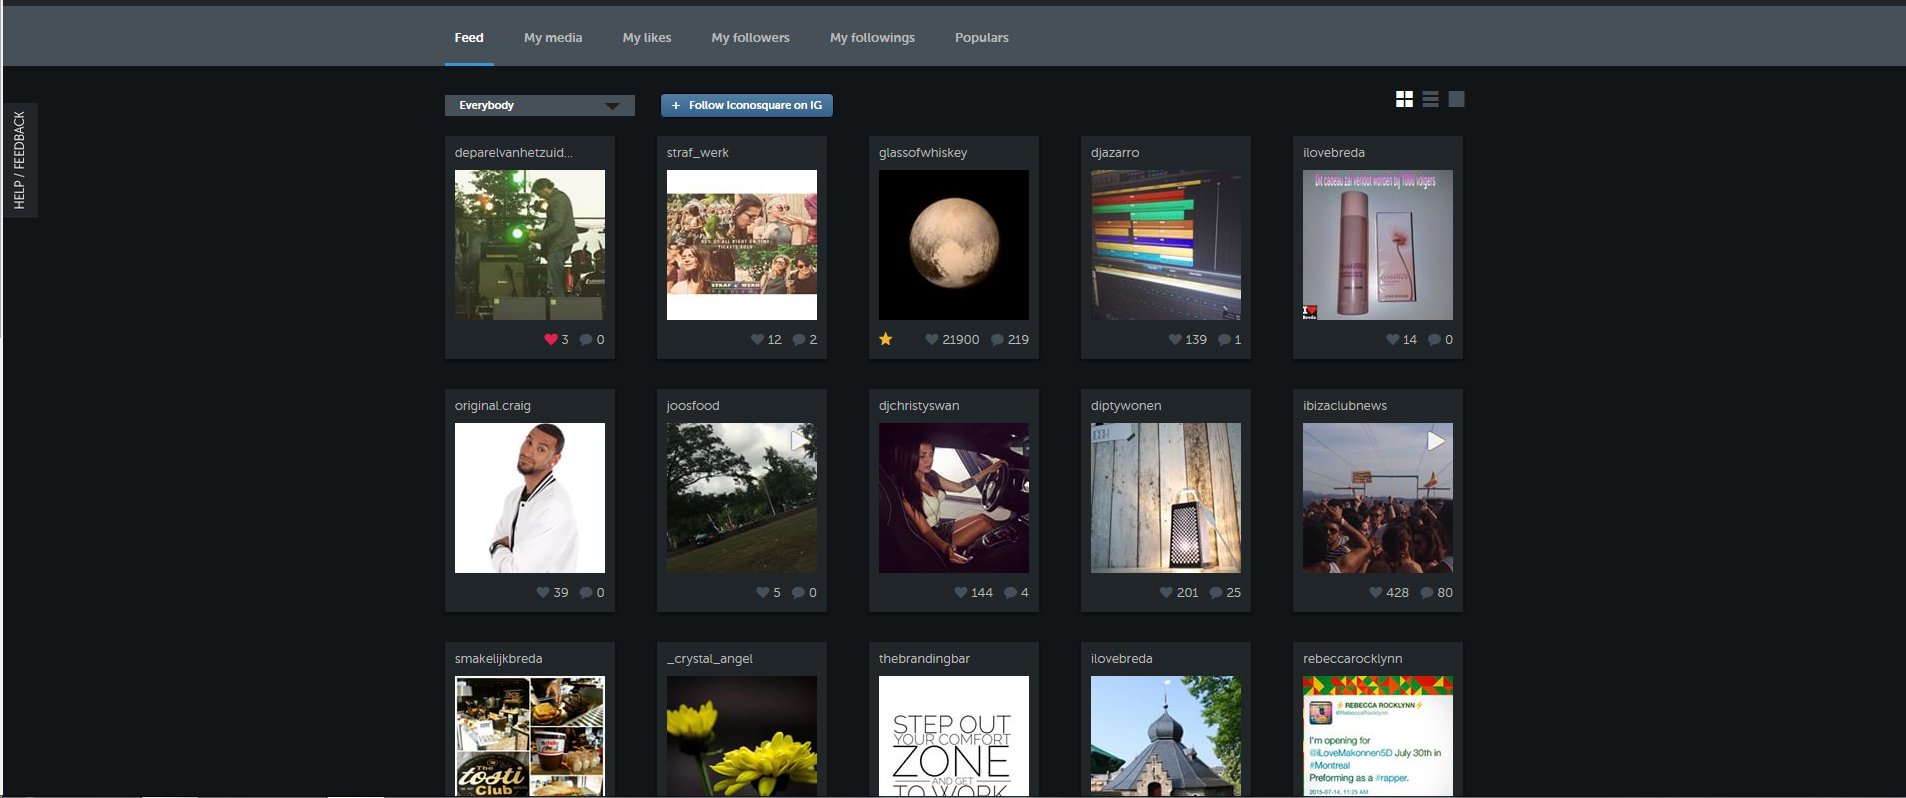Click comment bubble on ibizaclubnews post
Screen dimensions: 1906x798
[x=1427, y=593]
